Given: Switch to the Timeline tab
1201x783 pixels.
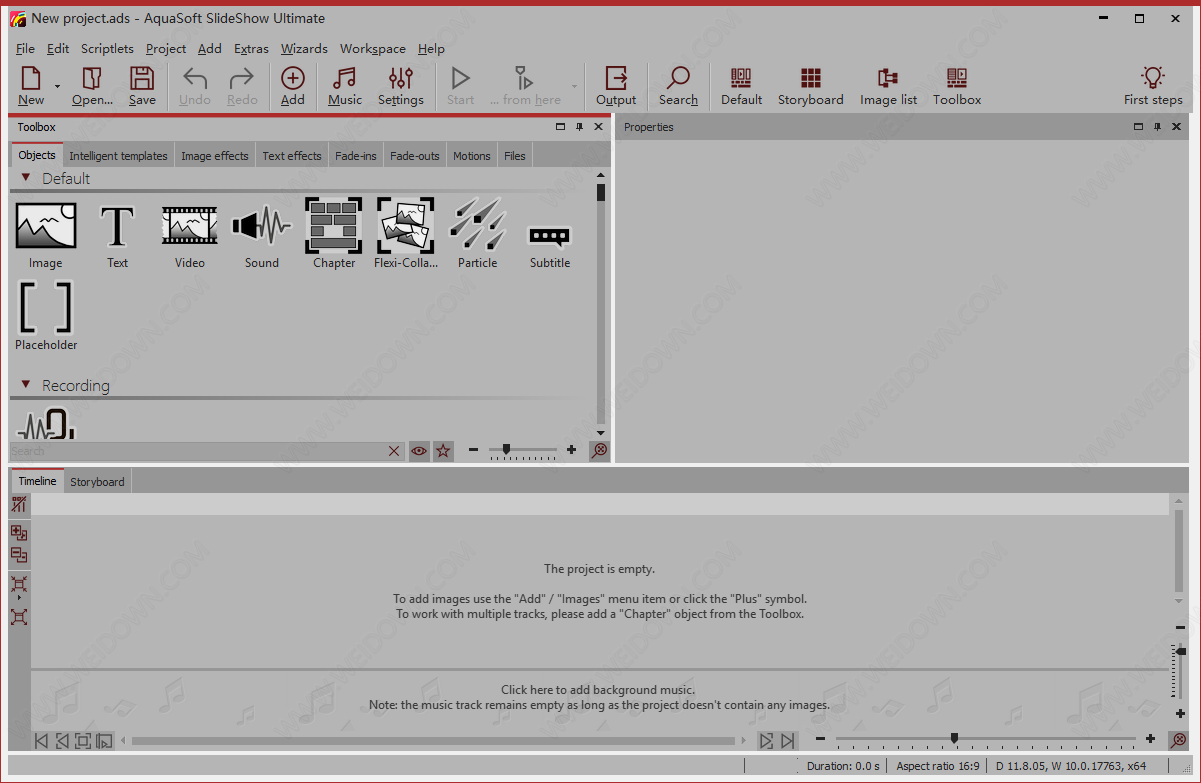Looking at the screenshot, I should 38,481.
